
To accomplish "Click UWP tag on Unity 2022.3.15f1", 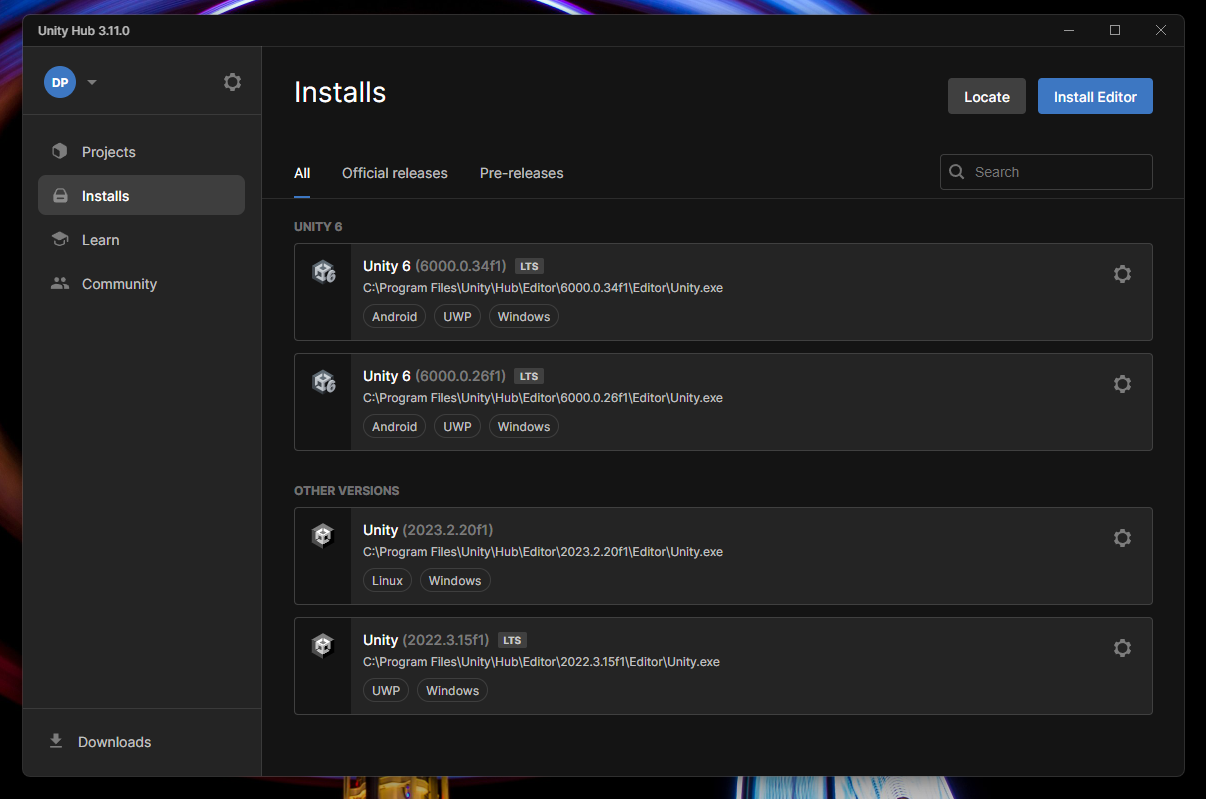I will point(386,691).
